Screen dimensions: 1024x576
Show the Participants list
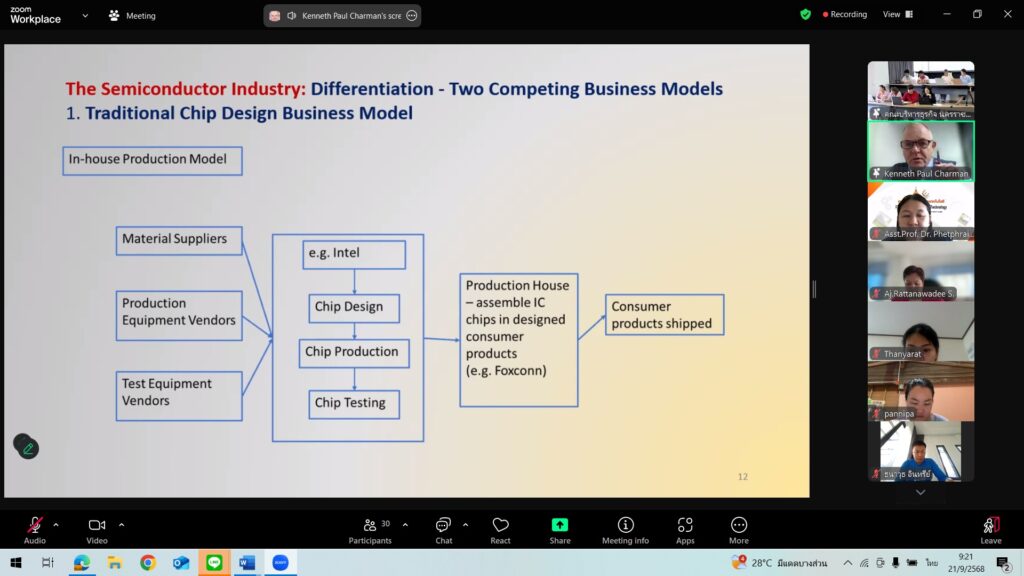(371, 526)
